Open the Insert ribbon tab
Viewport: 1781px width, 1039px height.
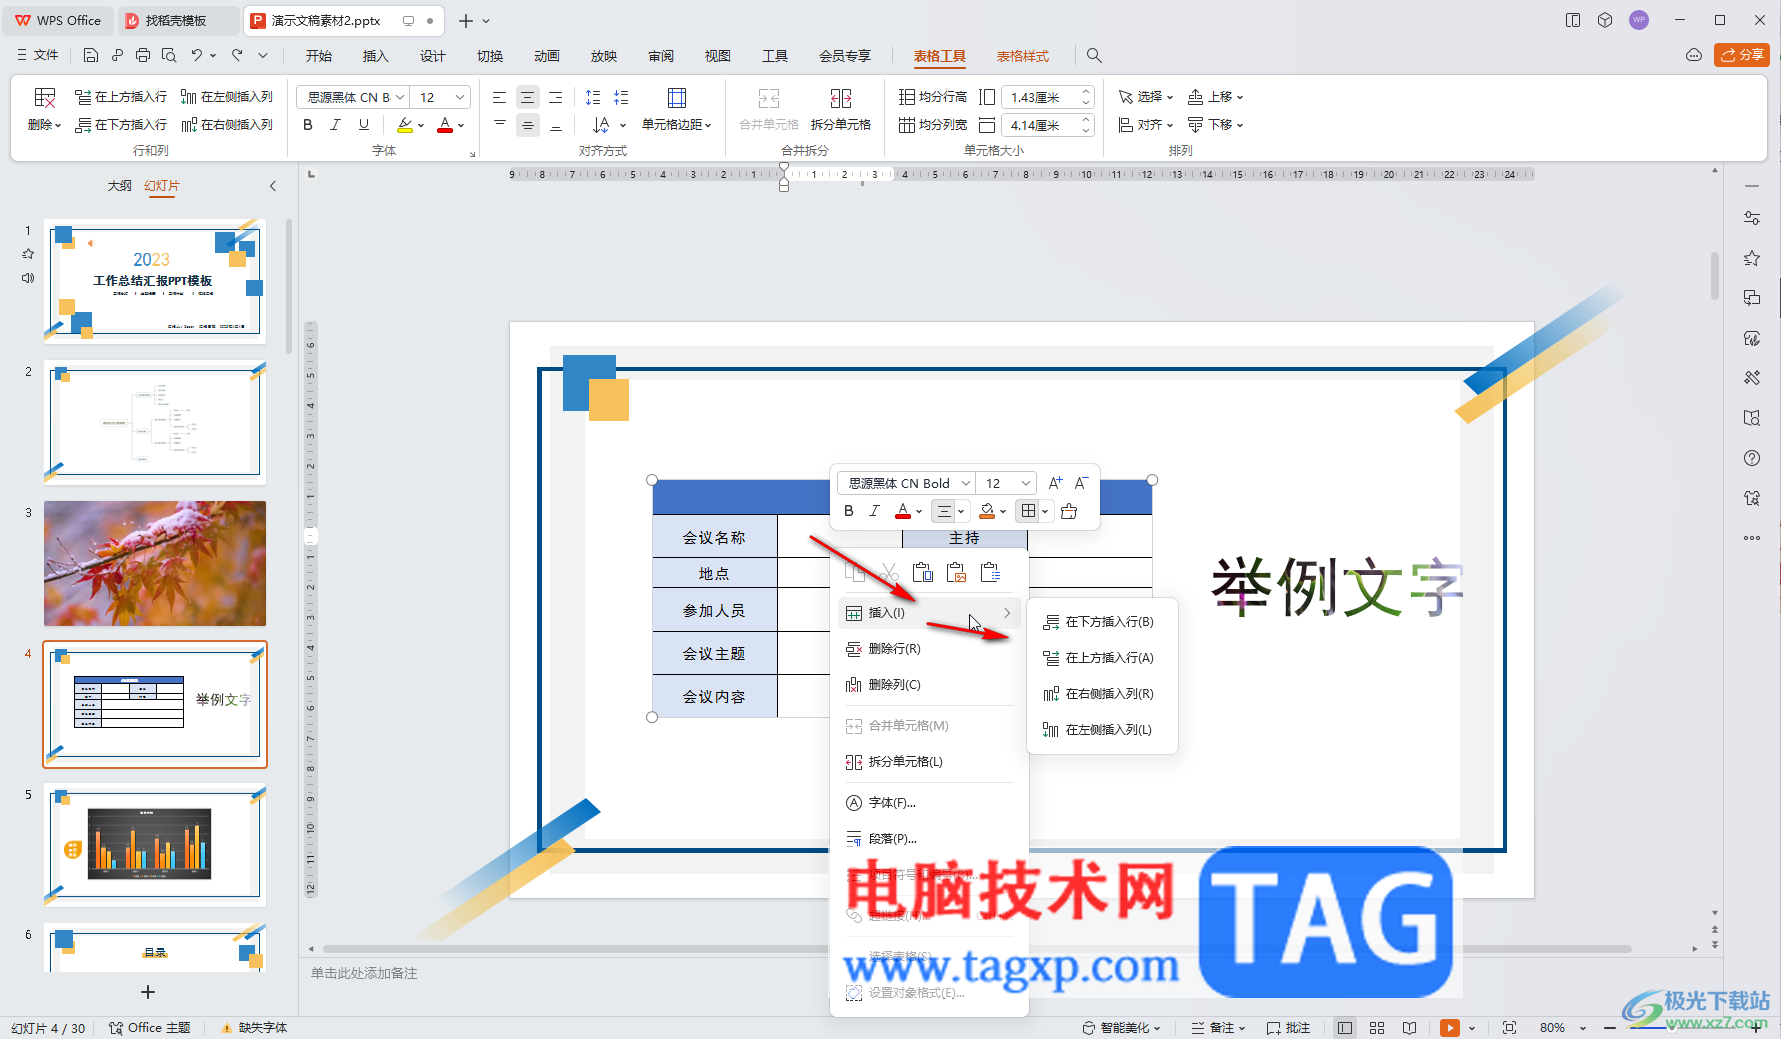tap(375, 56)
